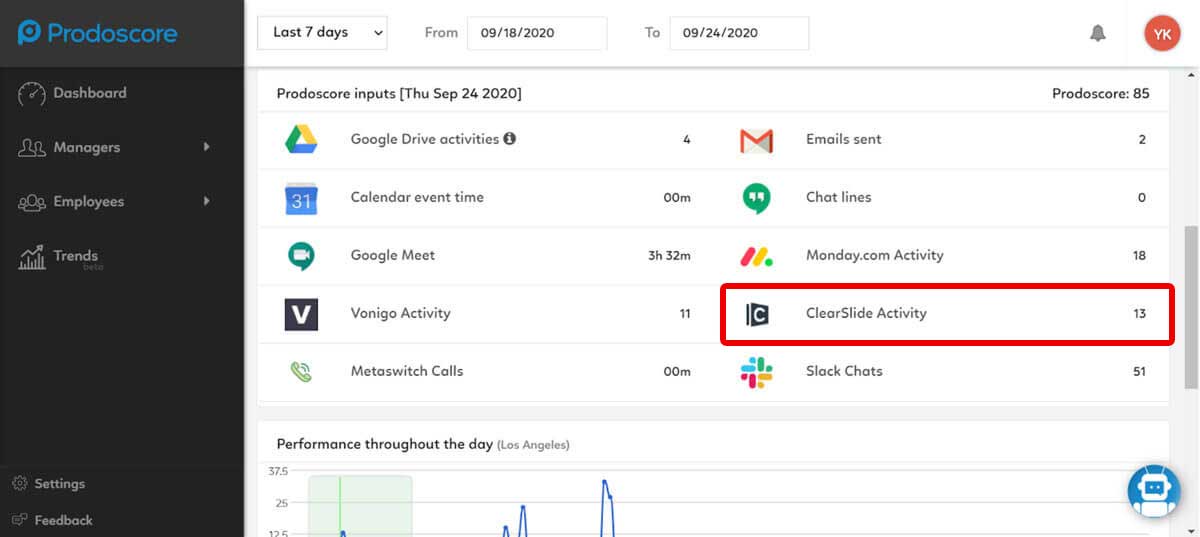Image resolution: width=1200 pixels, height=537 pixels.
Task: Select the Emails sent label
Action: coord(844,139)
